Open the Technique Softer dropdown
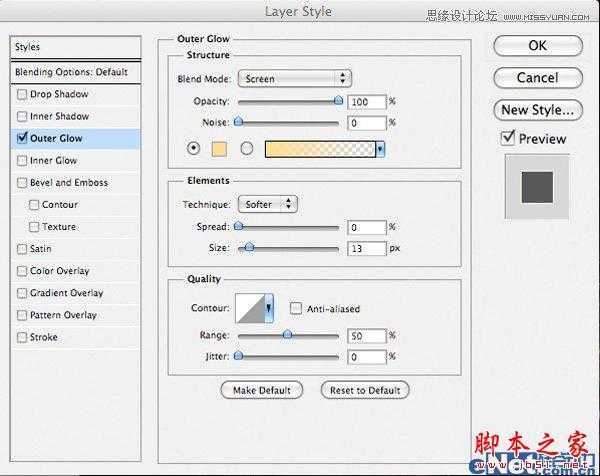Screen dimensions: 600x476 267,204
